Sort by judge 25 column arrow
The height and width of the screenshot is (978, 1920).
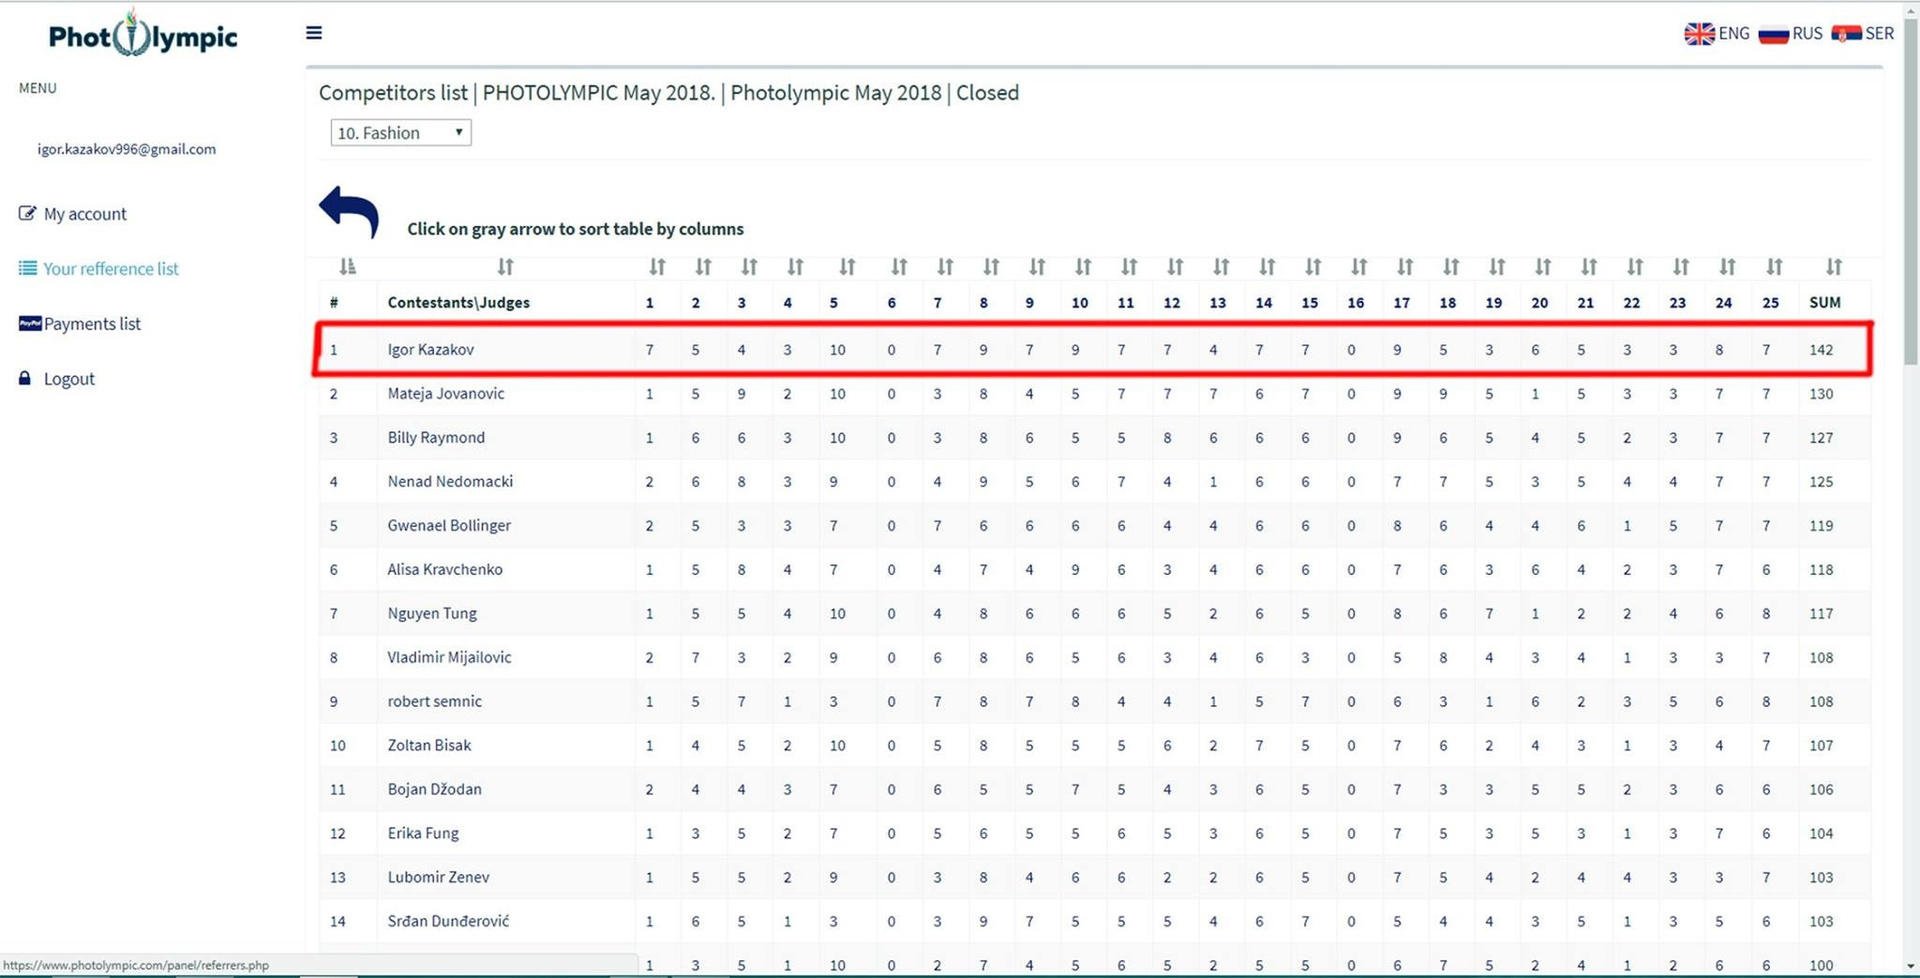tap(1773, 267)
